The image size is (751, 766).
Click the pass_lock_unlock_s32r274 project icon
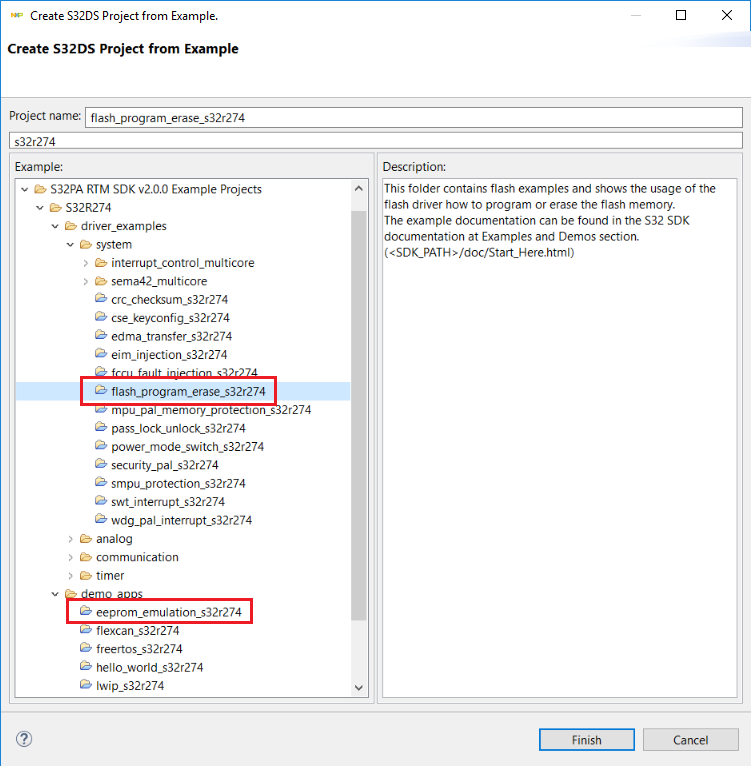click(101, 427)
